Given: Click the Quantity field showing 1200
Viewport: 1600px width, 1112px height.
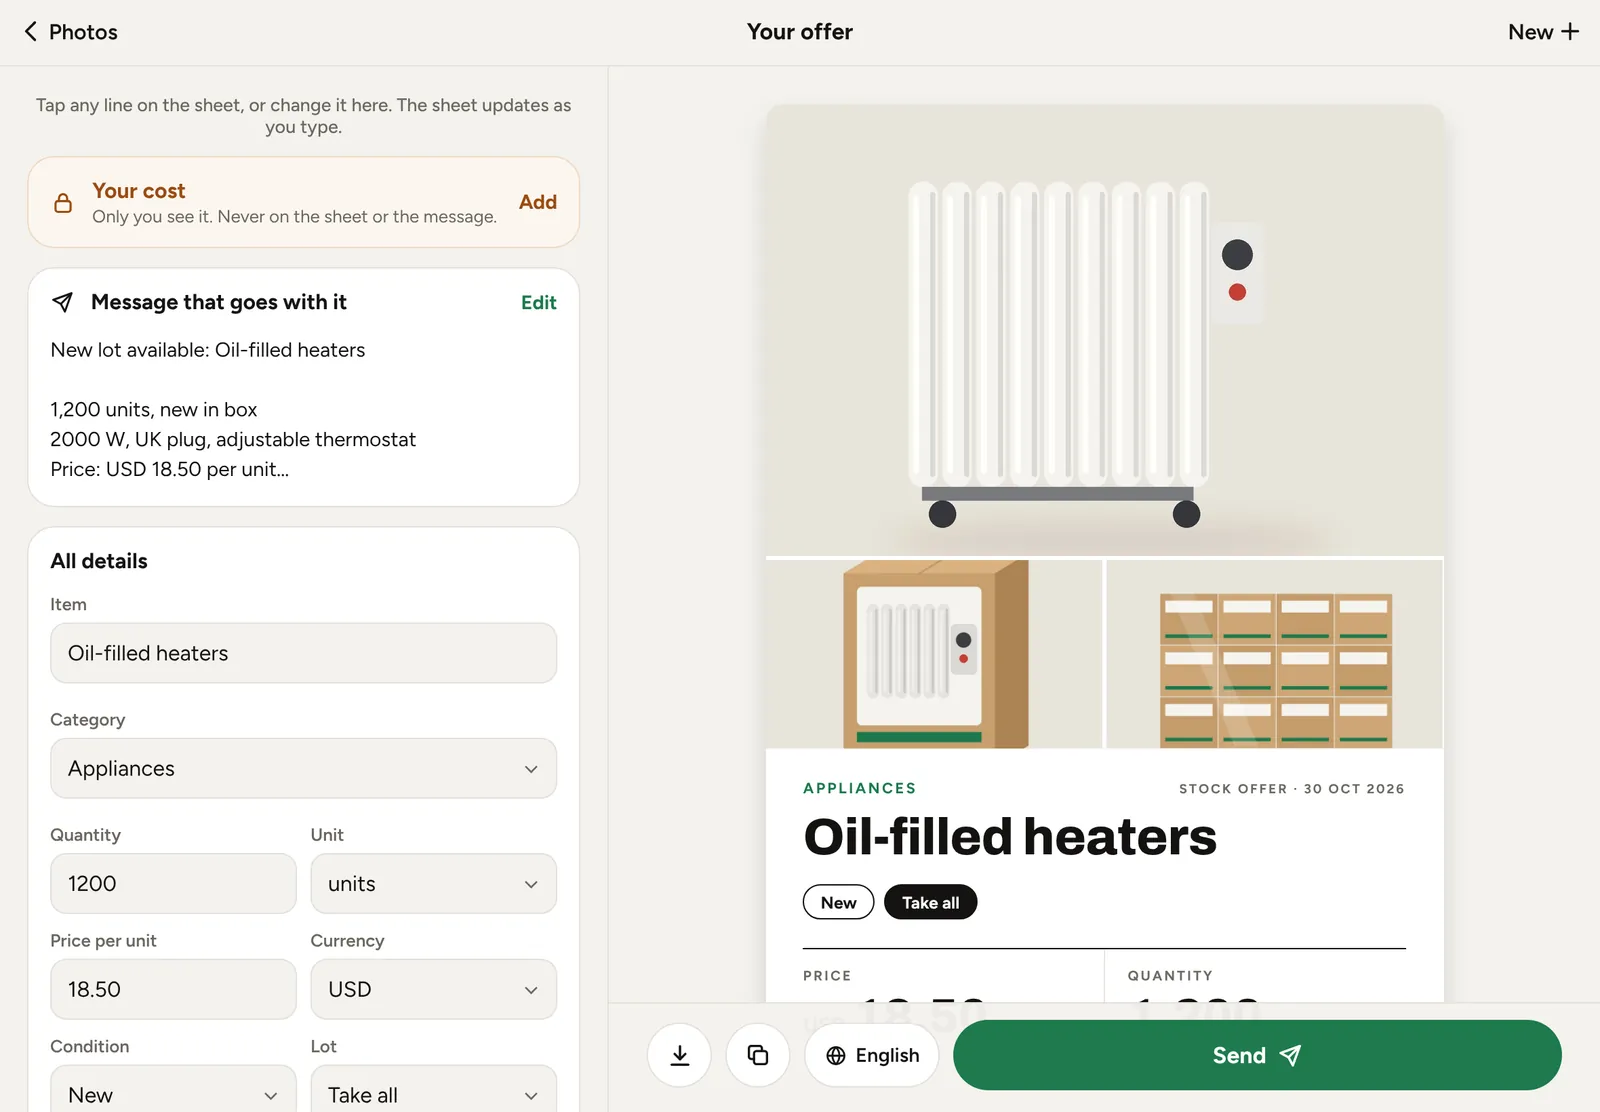Looking at the screenshot, I should click(173, 883).
